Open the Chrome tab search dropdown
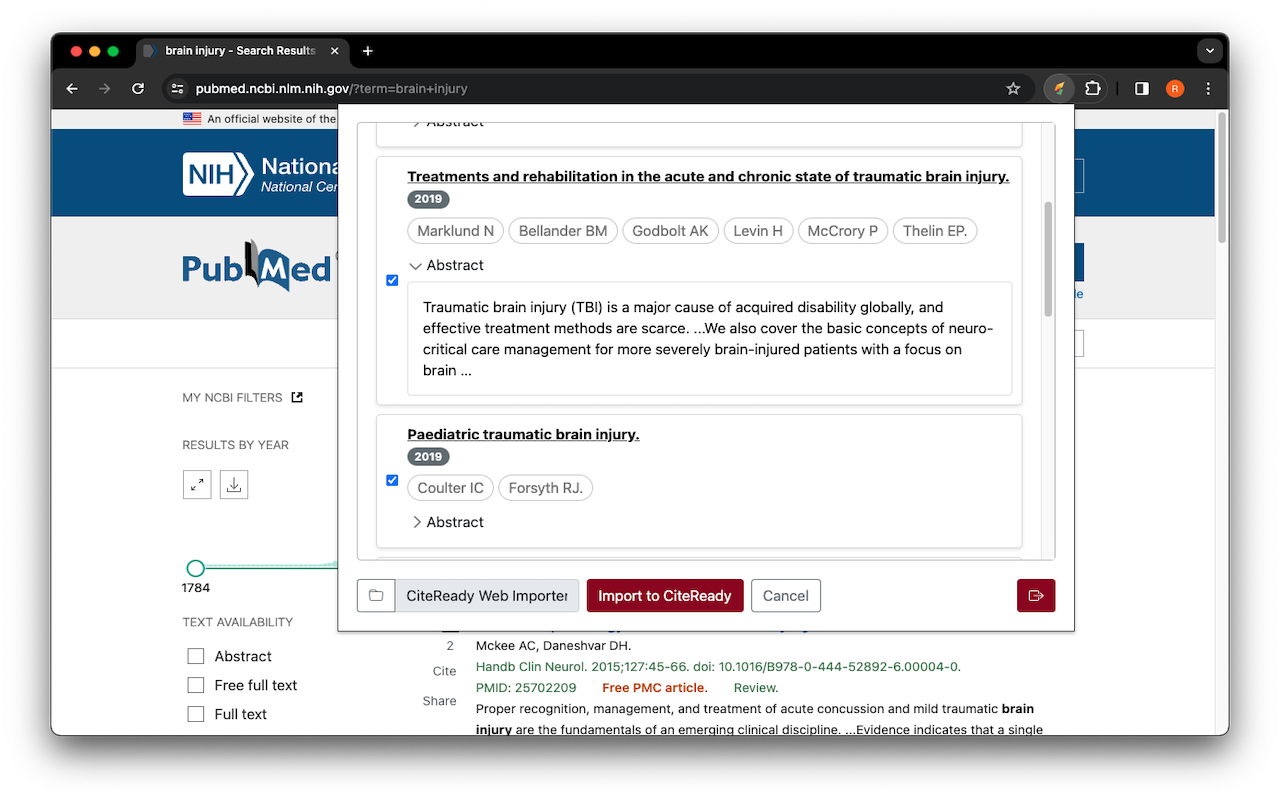 coord(1210,51)
